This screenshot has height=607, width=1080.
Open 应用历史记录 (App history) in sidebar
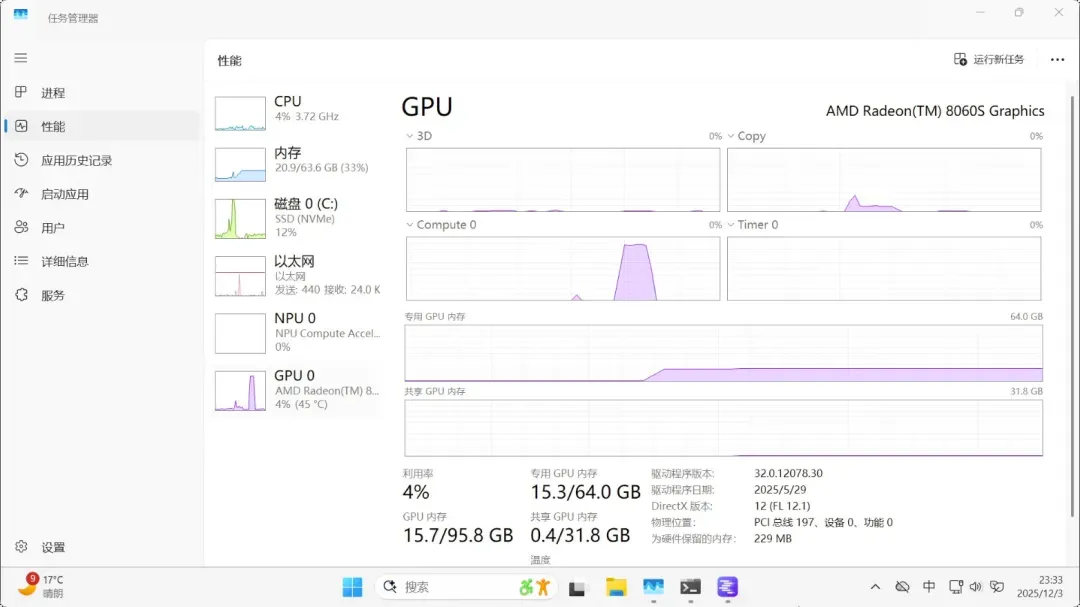point(76,160)
